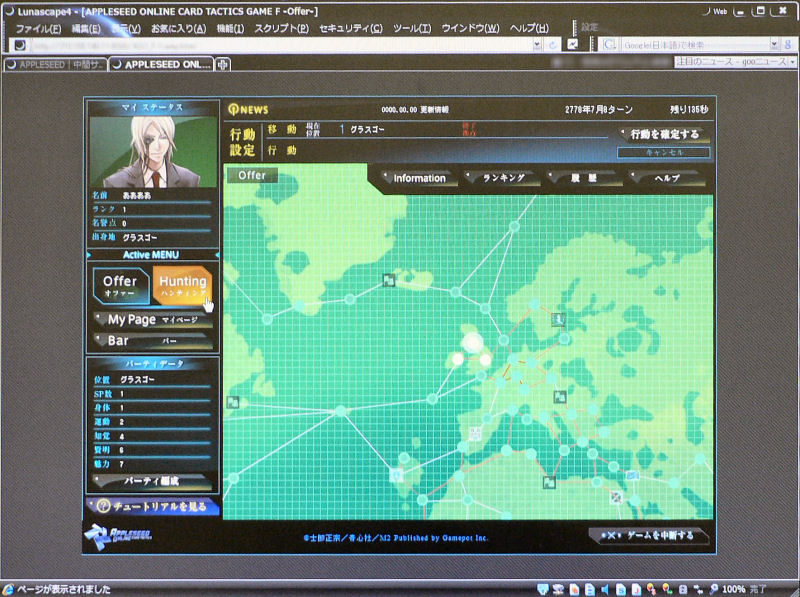
Task: Click the browser address bar field
Action: point(280,45)
